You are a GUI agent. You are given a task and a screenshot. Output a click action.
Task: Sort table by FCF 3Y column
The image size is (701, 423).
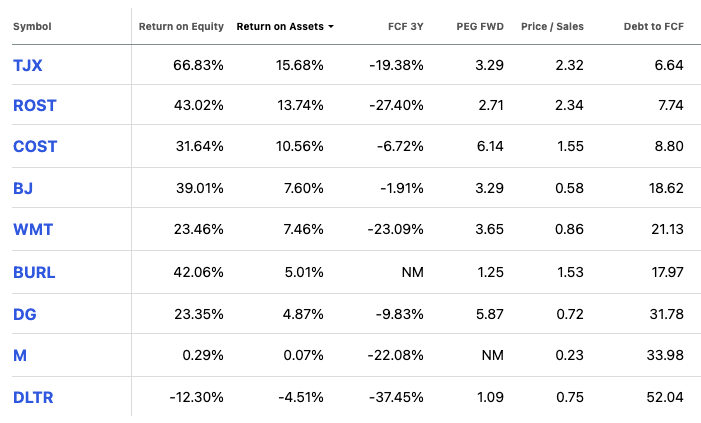404,26
